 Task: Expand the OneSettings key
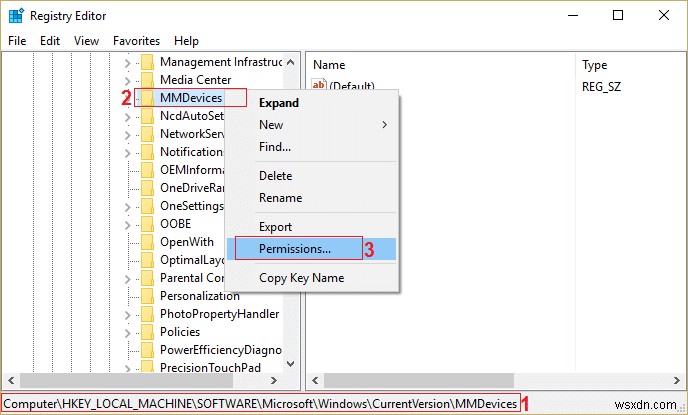127,207
